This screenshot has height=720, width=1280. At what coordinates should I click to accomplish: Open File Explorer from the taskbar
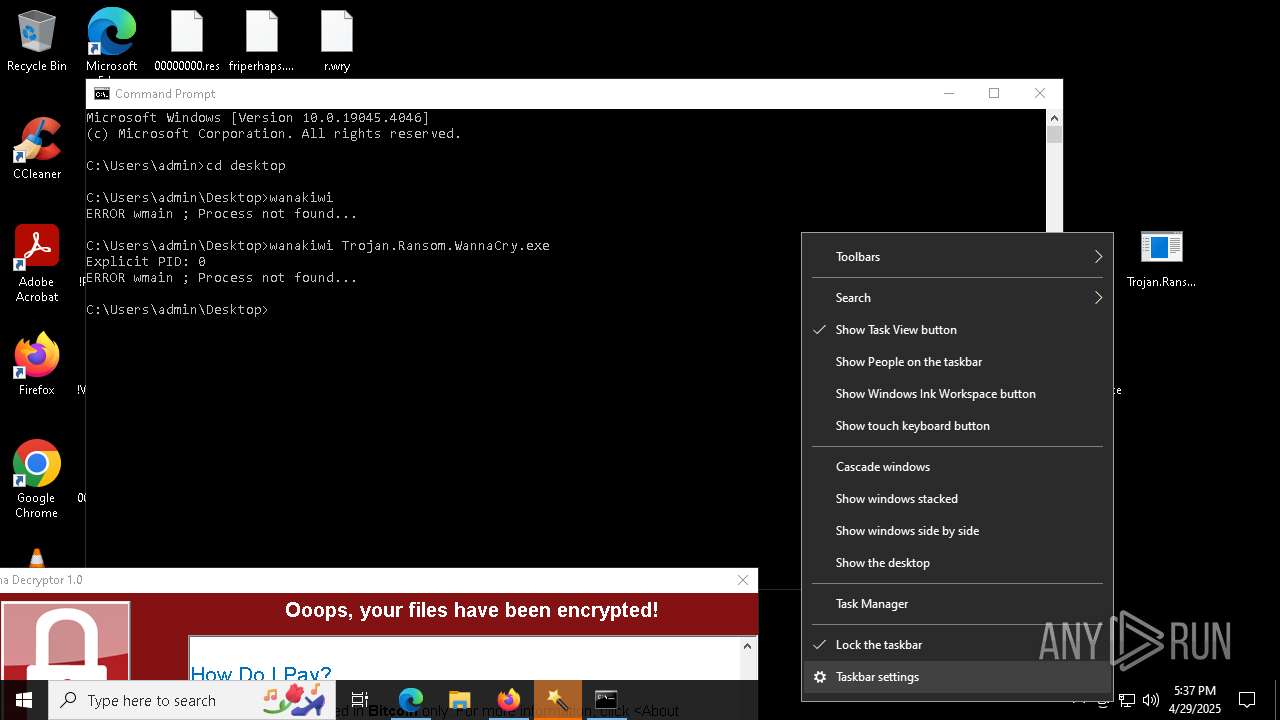tap(459, 700)
